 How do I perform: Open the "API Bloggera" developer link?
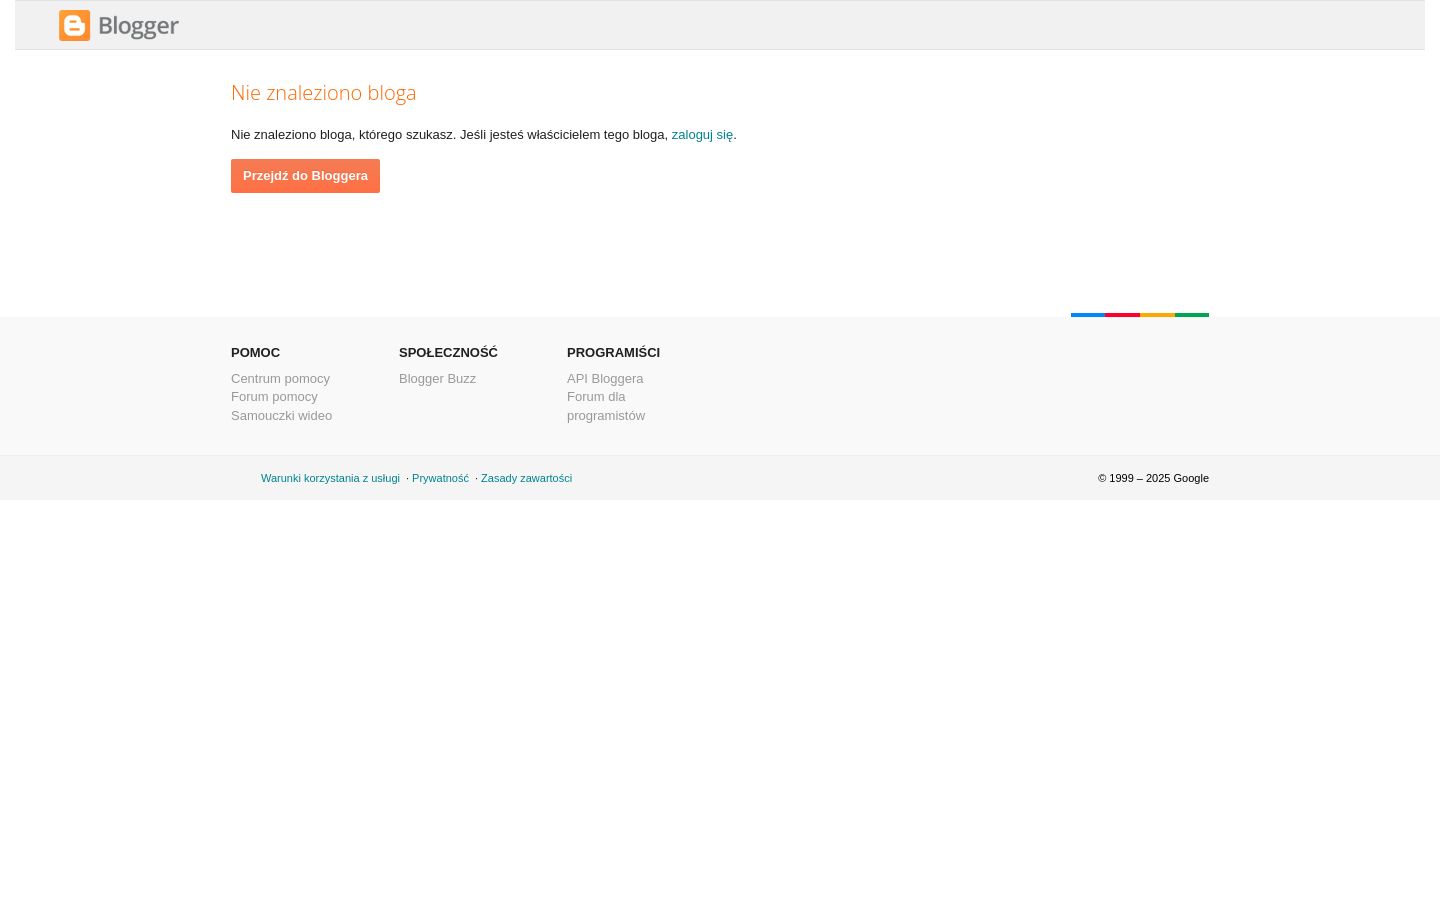(x=605, y=379)
